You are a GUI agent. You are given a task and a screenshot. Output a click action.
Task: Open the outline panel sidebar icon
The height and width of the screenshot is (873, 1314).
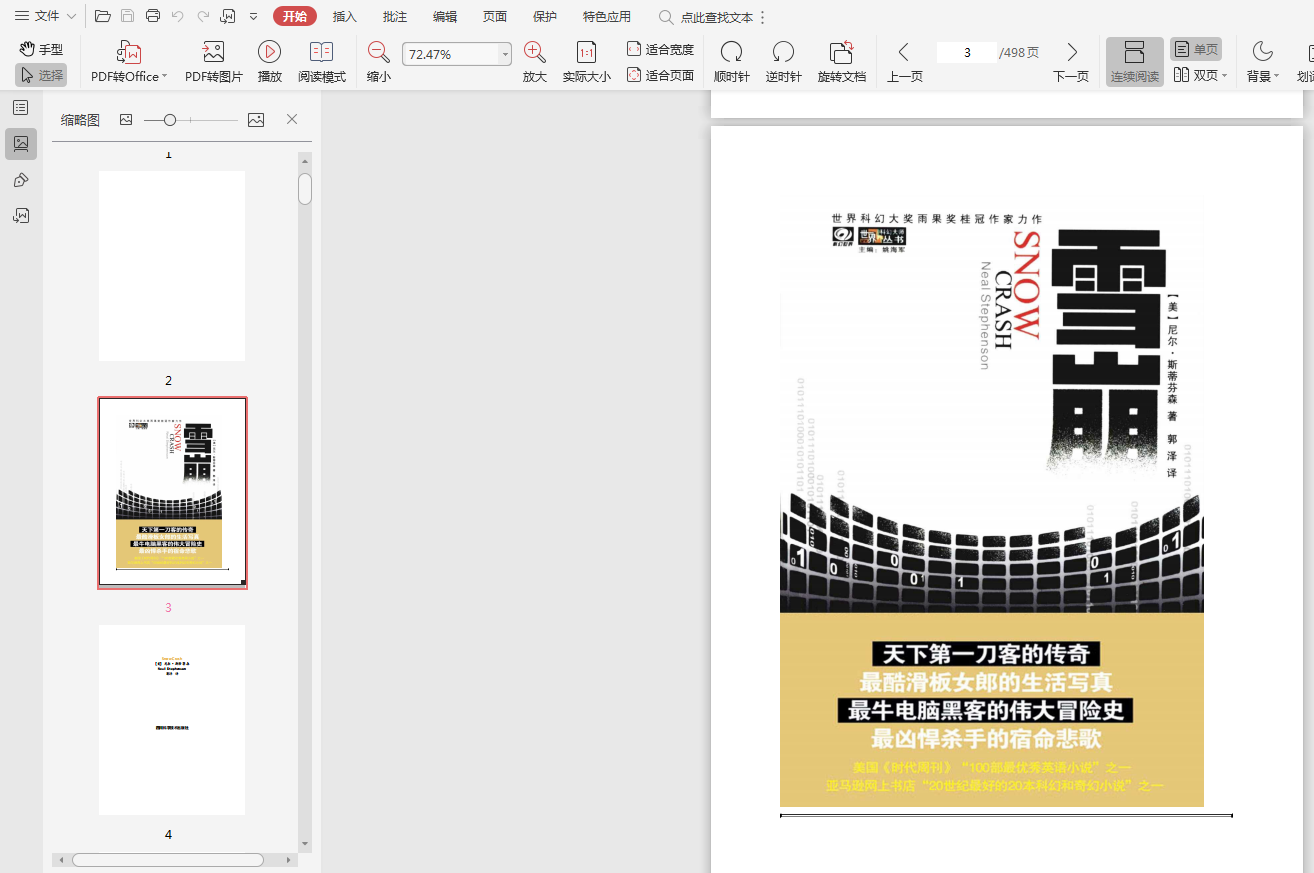pyautogui.click(x=21, y=107)
